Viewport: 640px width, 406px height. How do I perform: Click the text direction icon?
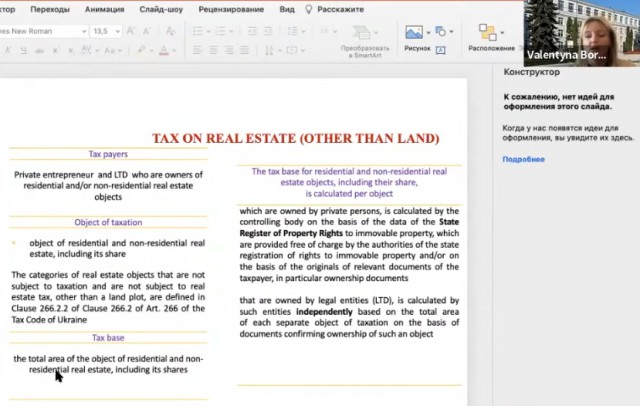tap(269, 51)
